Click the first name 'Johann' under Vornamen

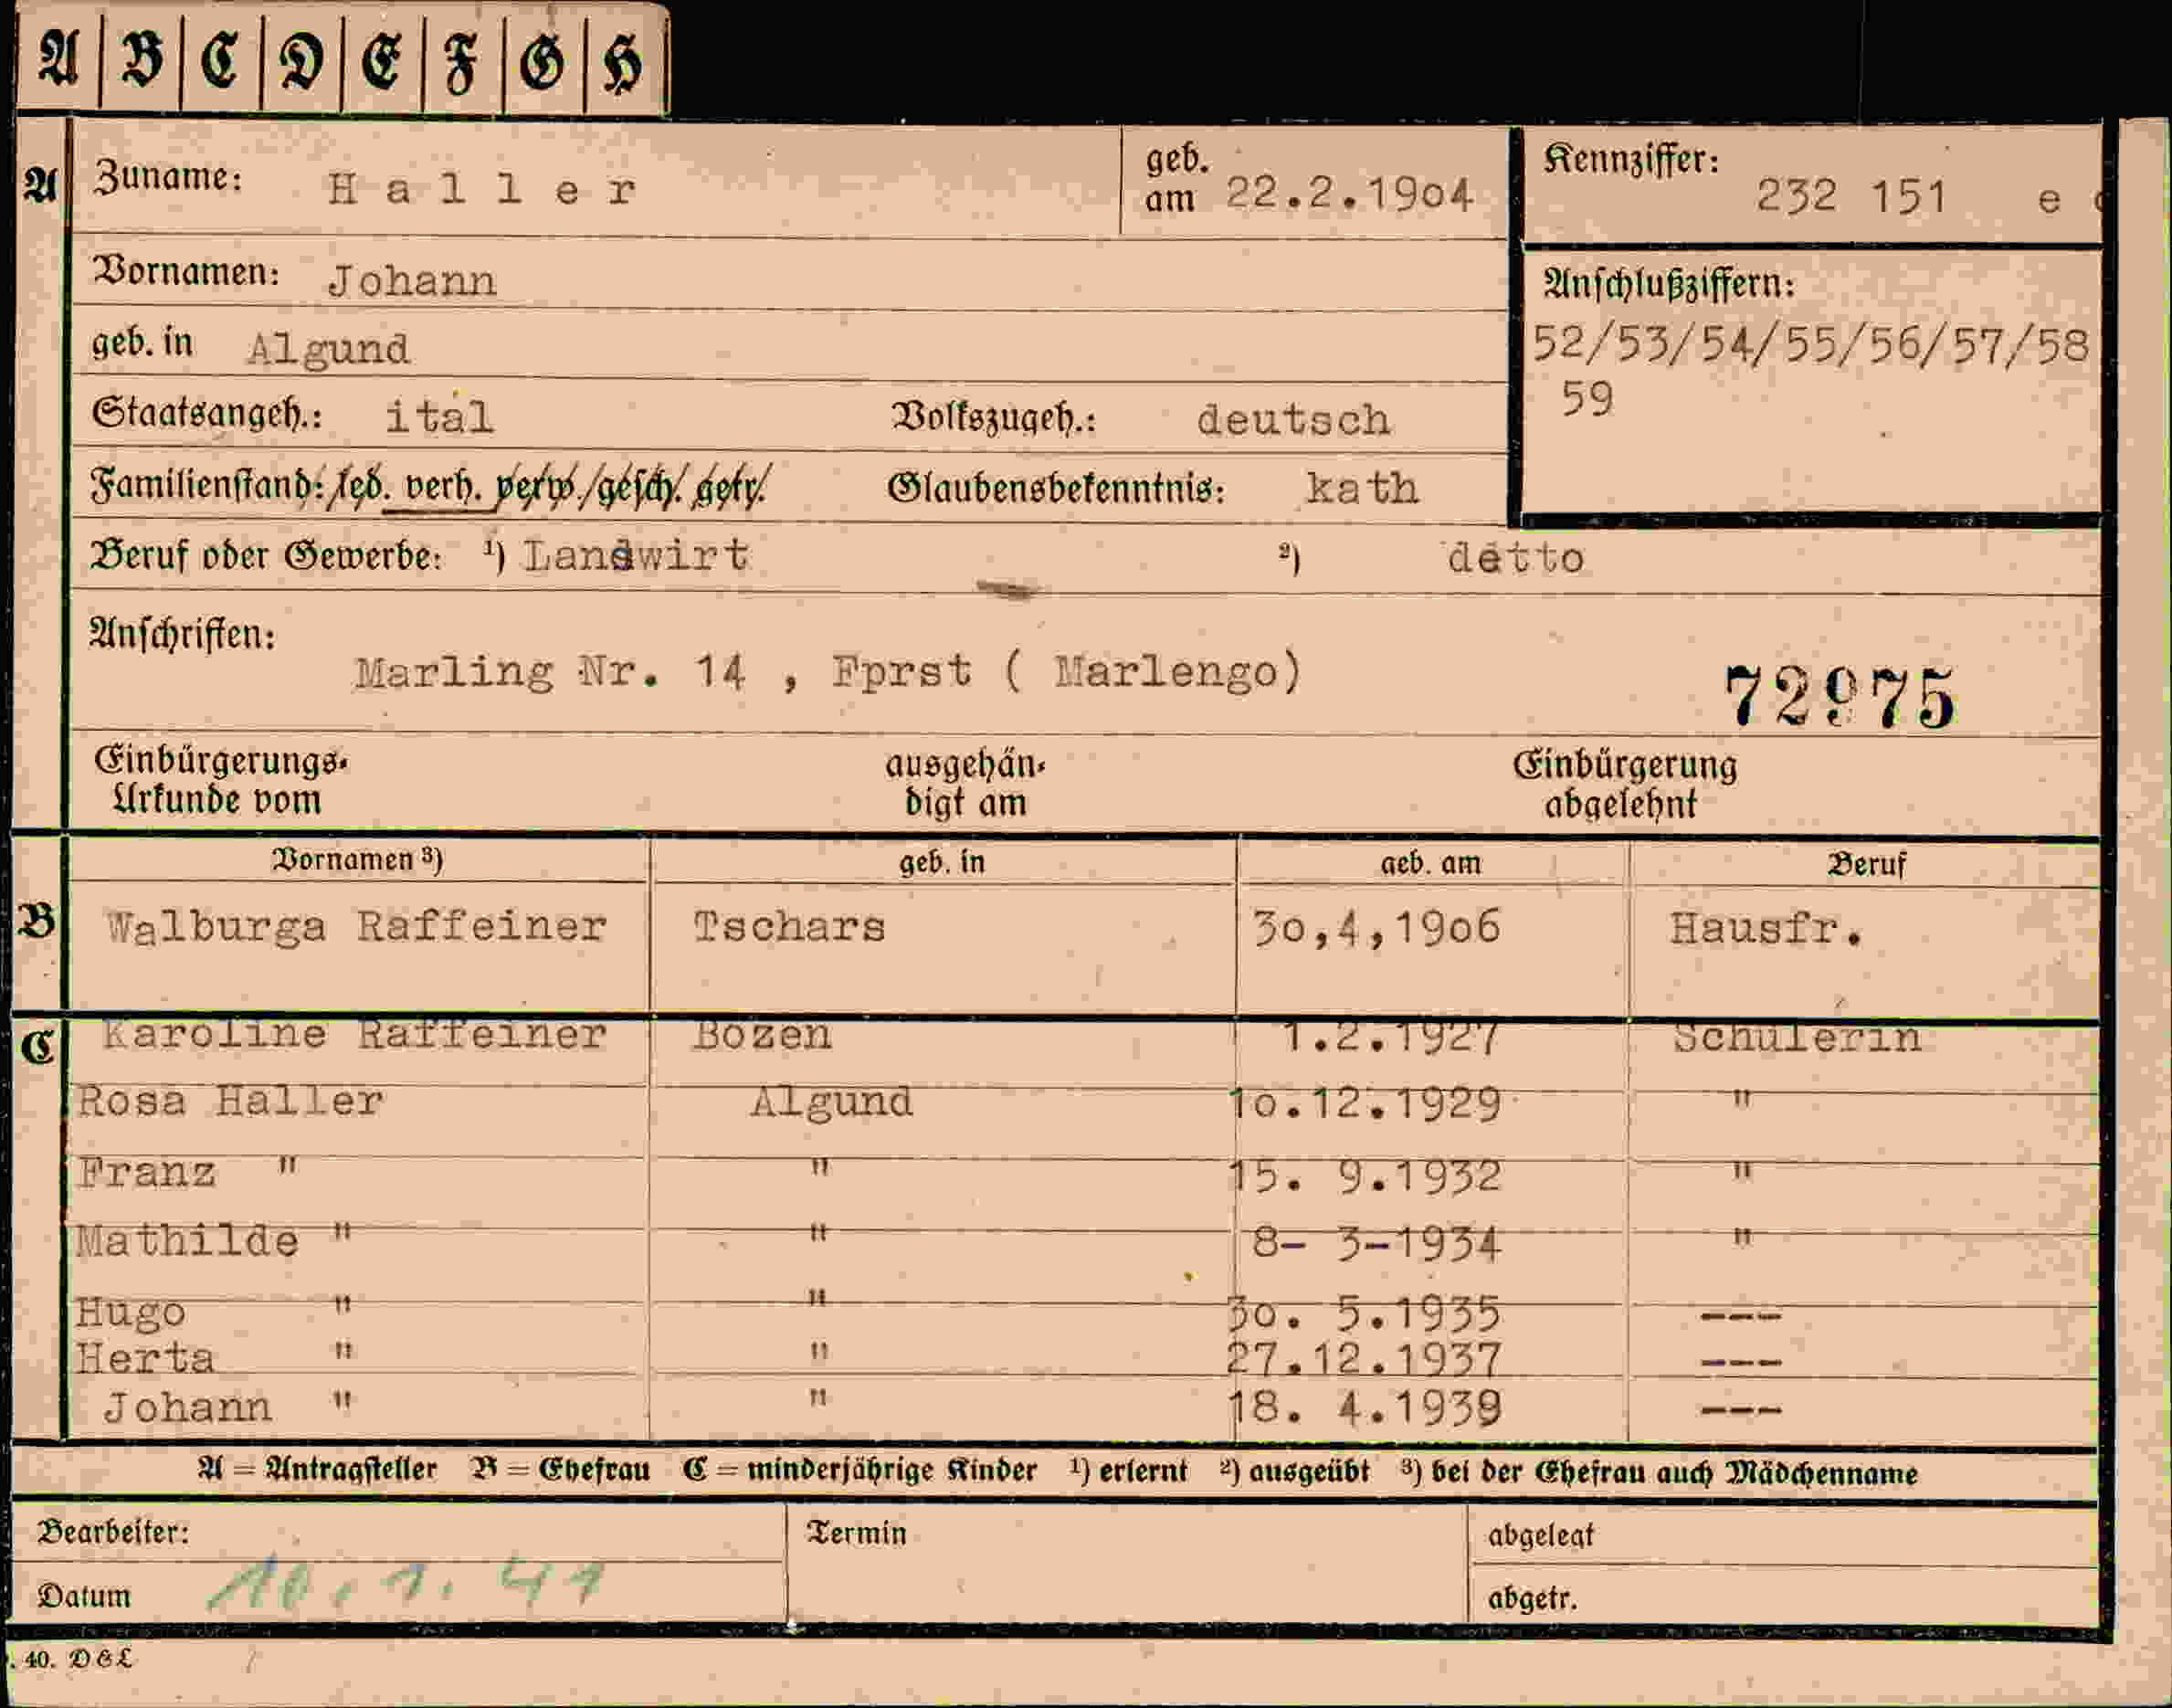point(412,281)
